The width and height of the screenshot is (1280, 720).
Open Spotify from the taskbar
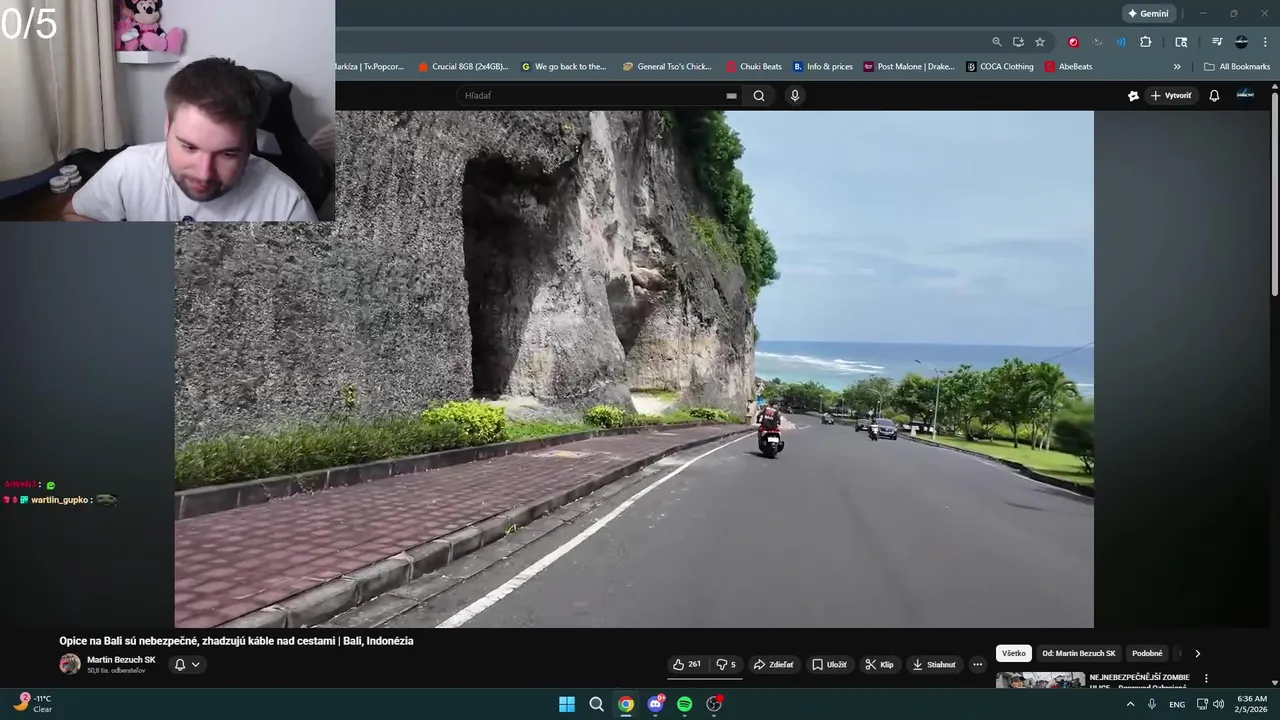click(685, 704)
